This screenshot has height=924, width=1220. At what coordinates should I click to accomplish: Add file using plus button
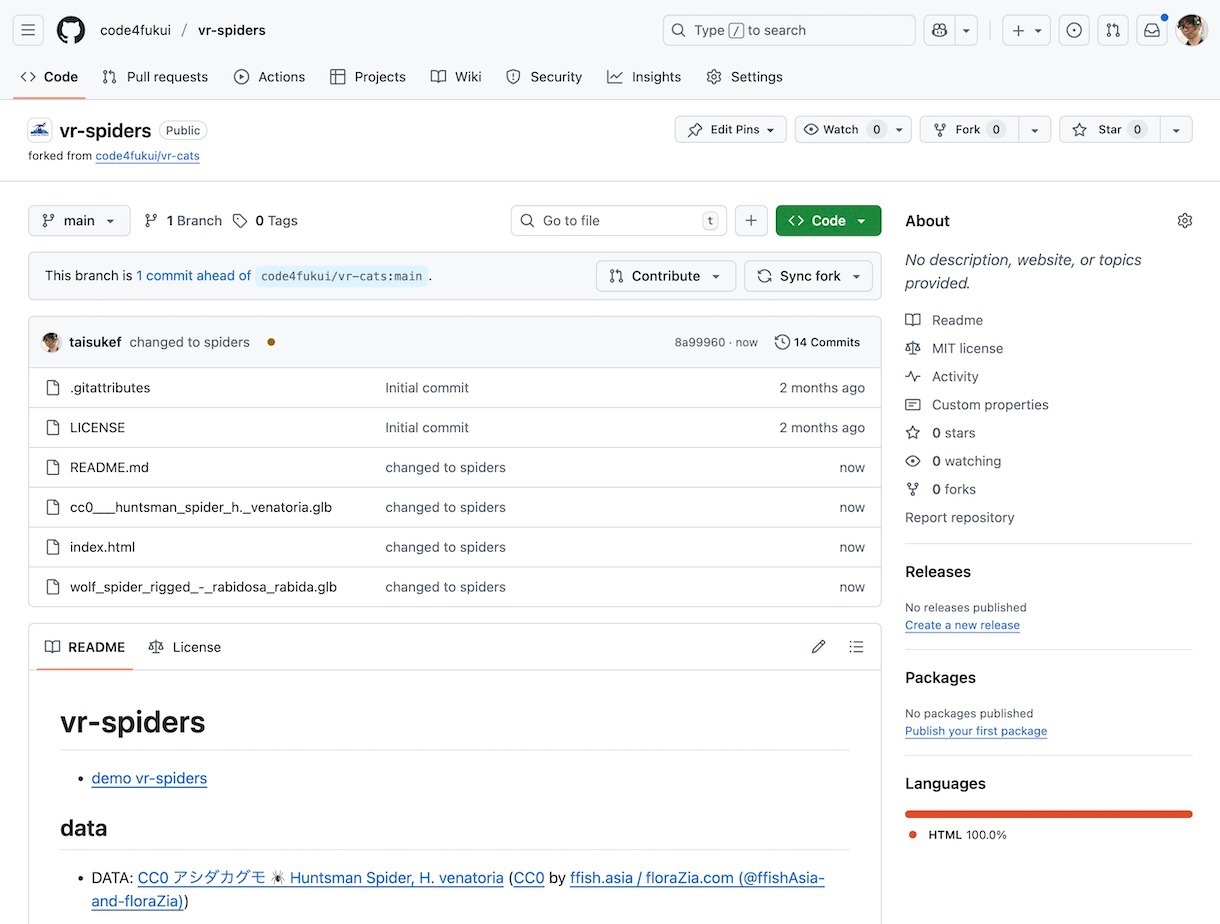point(751,221)
